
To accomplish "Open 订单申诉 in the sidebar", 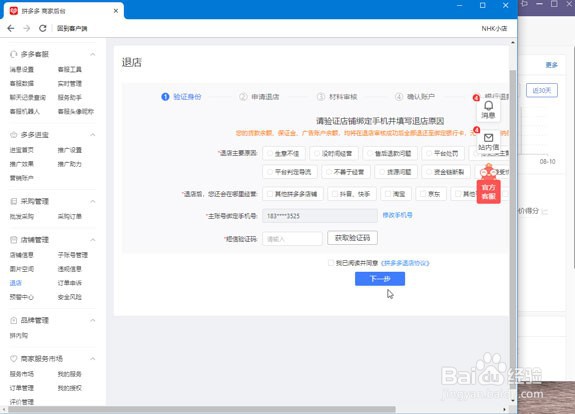I will coord(70,283).
